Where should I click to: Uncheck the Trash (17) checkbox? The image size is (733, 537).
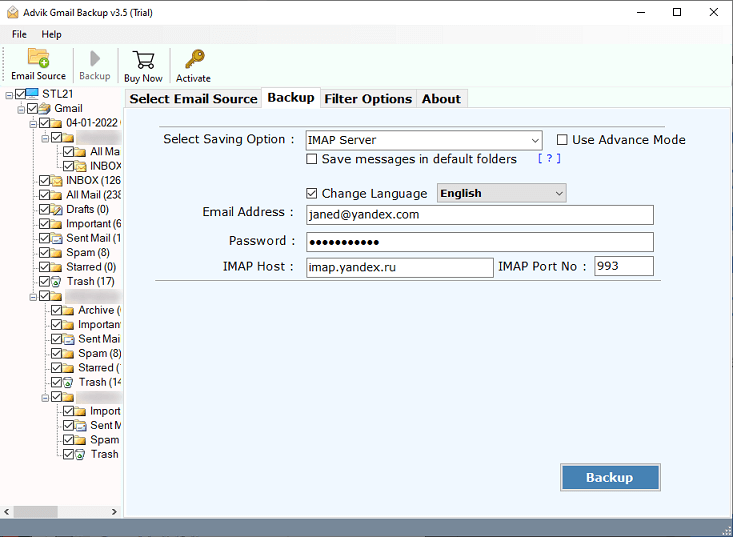(44, 281)
